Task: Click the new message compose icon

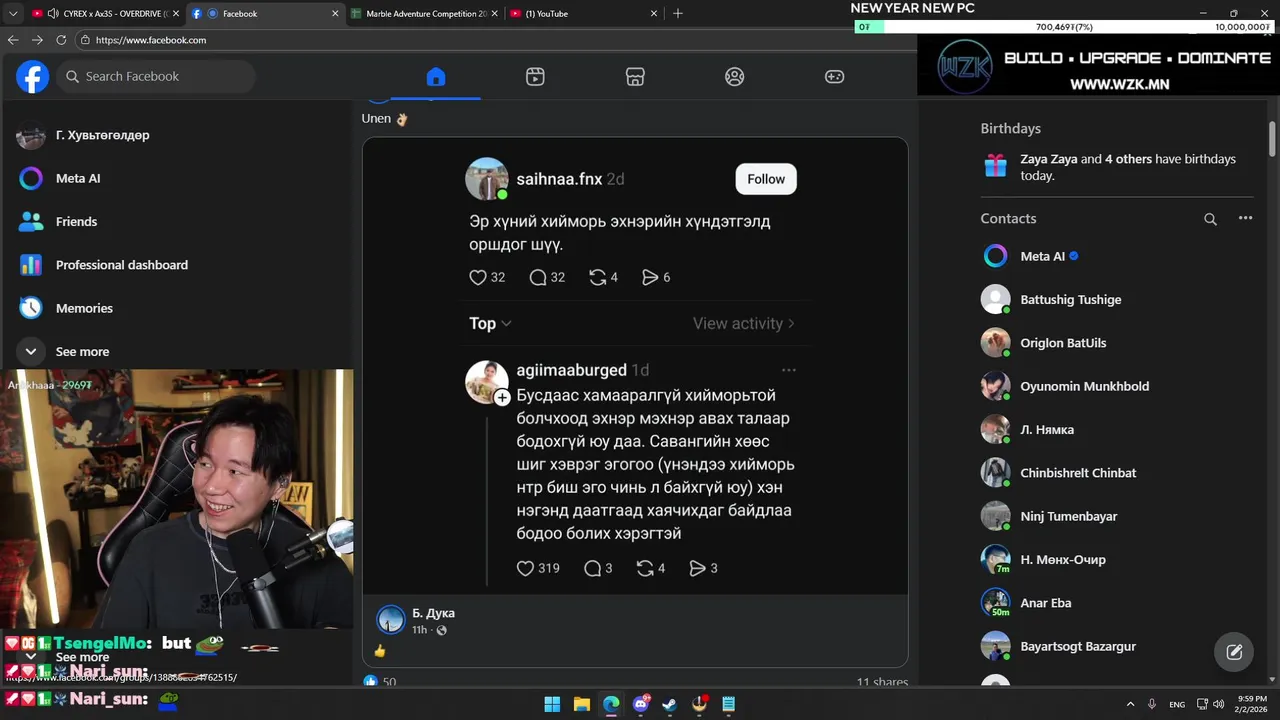Action: (1234, 652)
